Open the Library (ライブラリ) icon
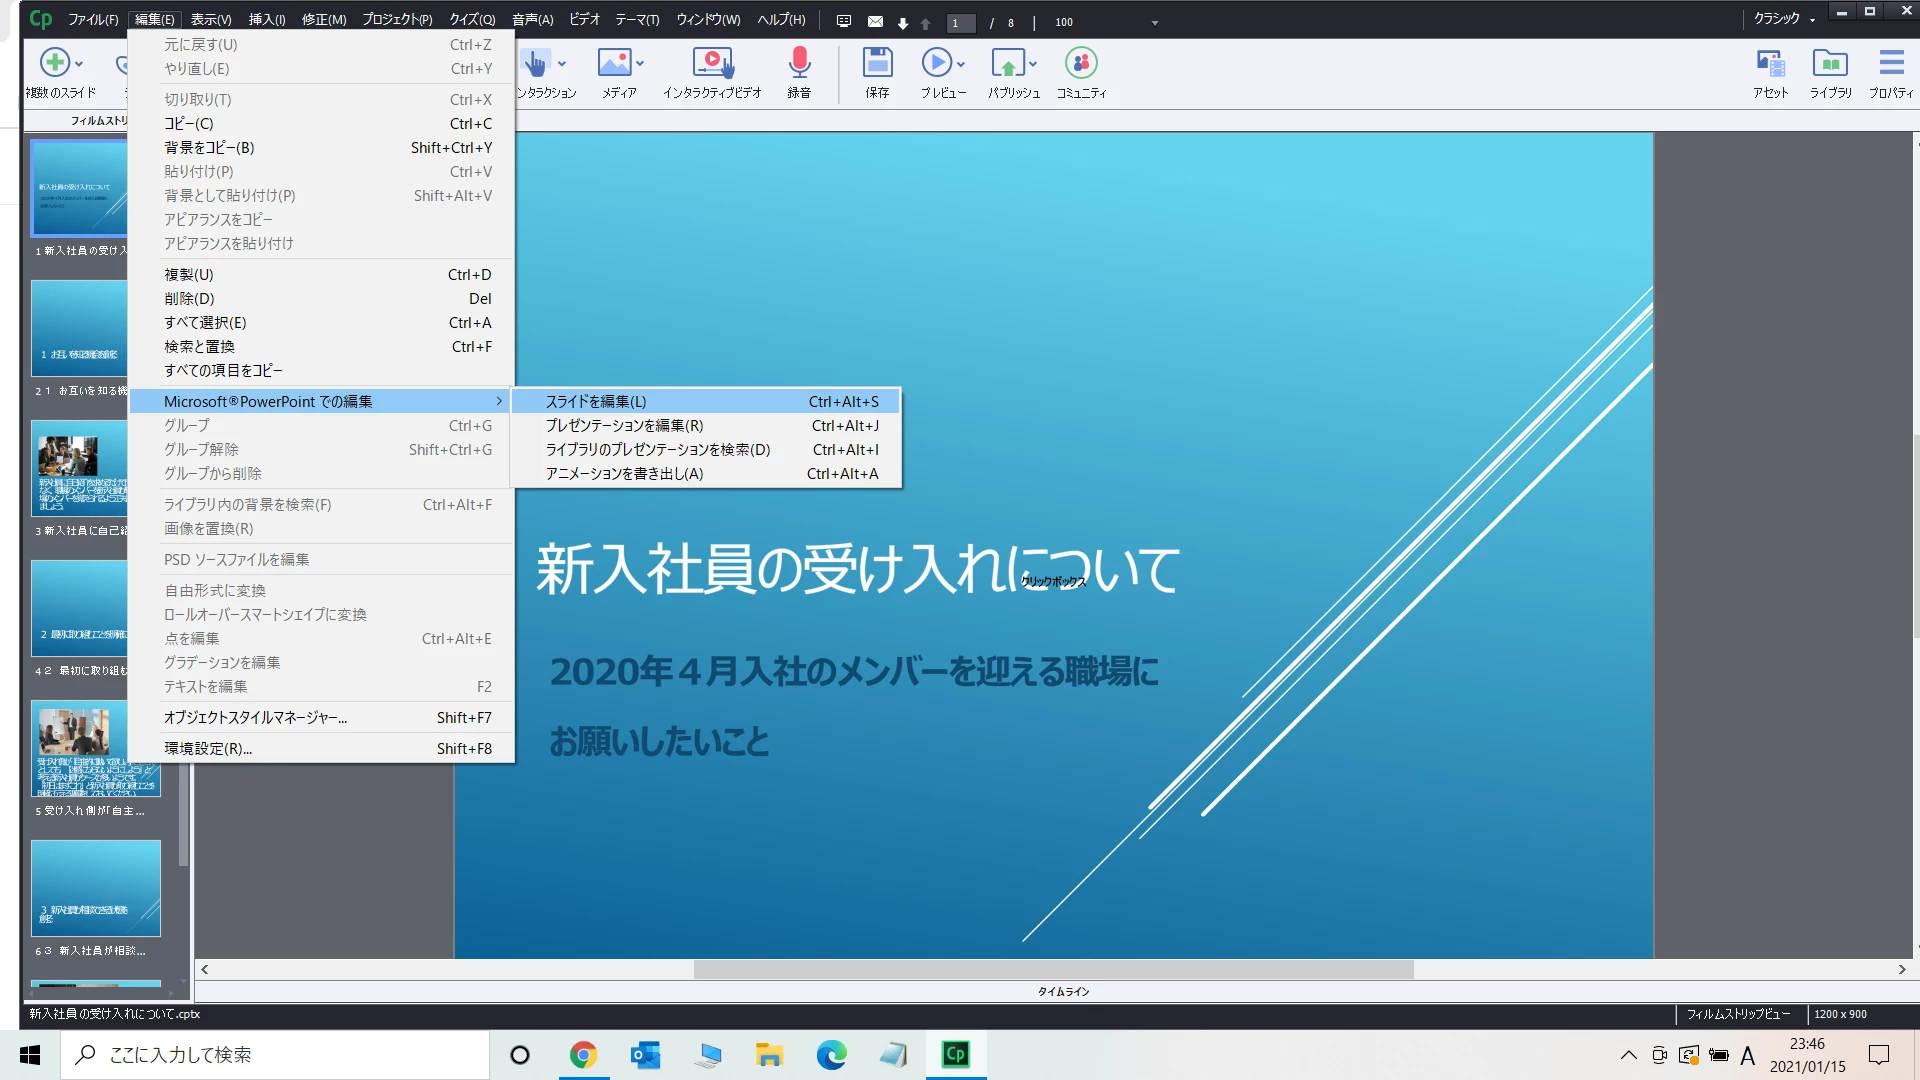 coord(1830,64)
